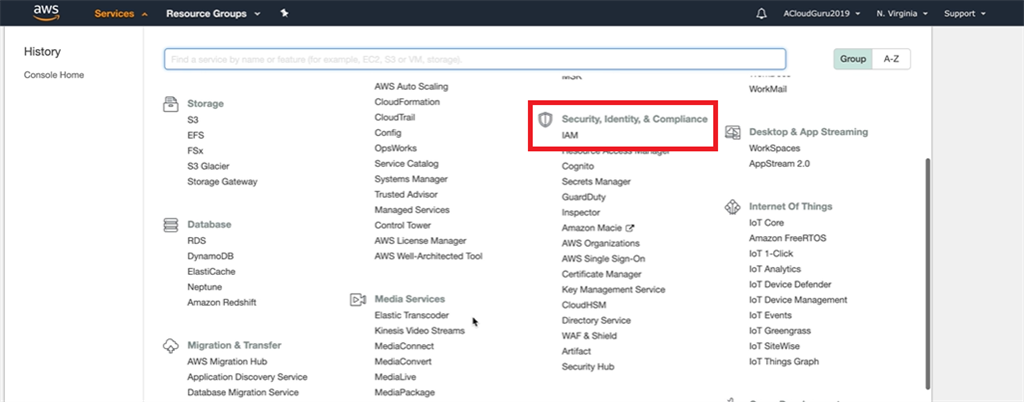
Task: Open the notifications bell
Action: tap(762, 14)
